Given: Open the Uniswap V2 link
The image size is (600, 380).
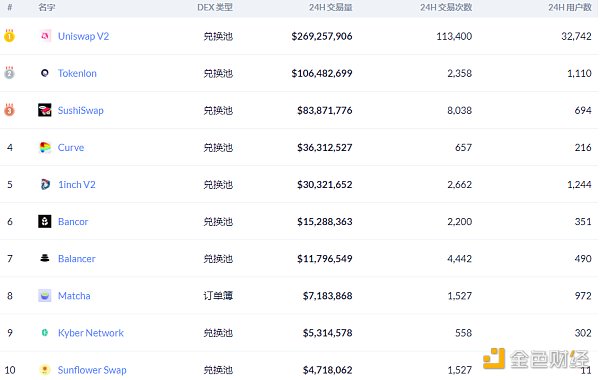Looking at the screenshot, I should pos(83,36).
